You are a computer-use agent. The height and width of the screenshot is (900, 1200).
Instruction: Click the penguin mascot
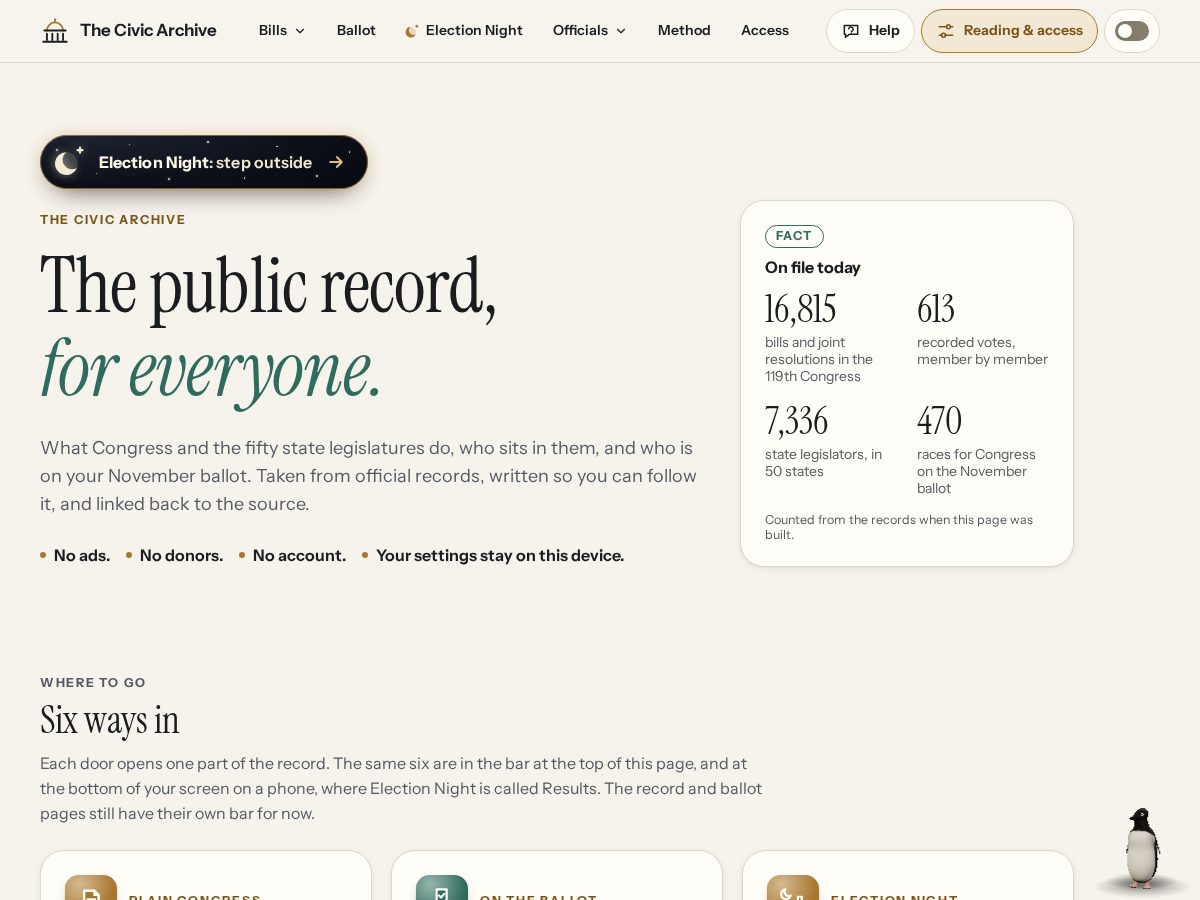tap(1141, 848)
